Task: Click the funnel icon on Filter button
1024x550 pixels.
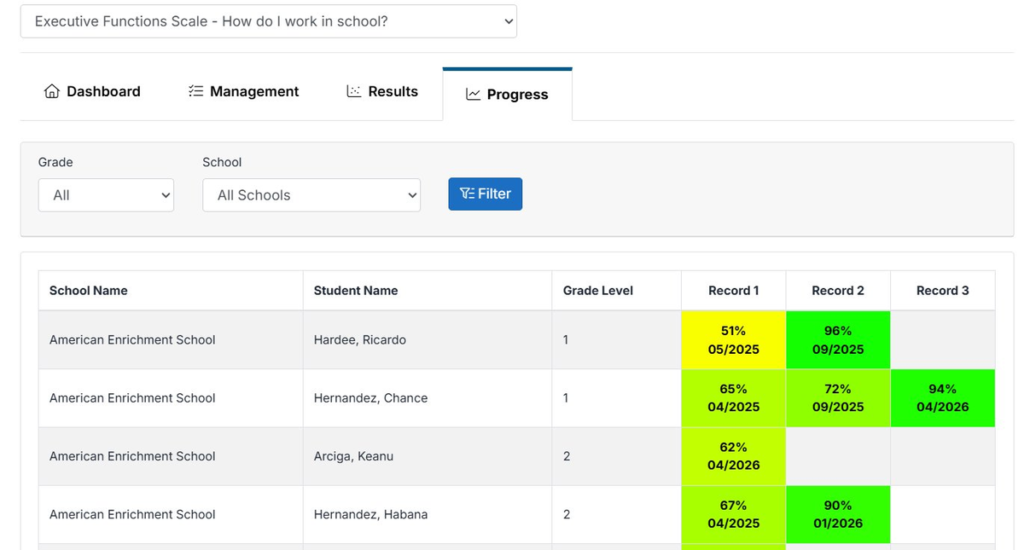Action: [466, 194]
